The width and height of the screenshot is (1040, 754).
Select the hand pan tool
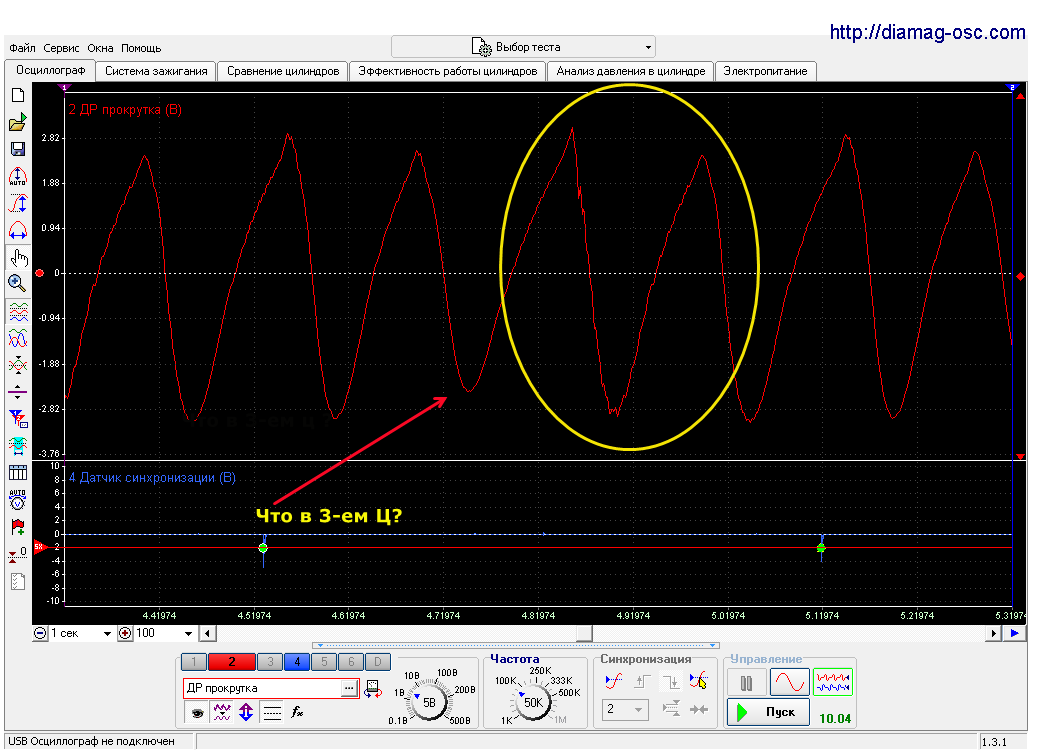pyautogui.click(x=18, y=257)
